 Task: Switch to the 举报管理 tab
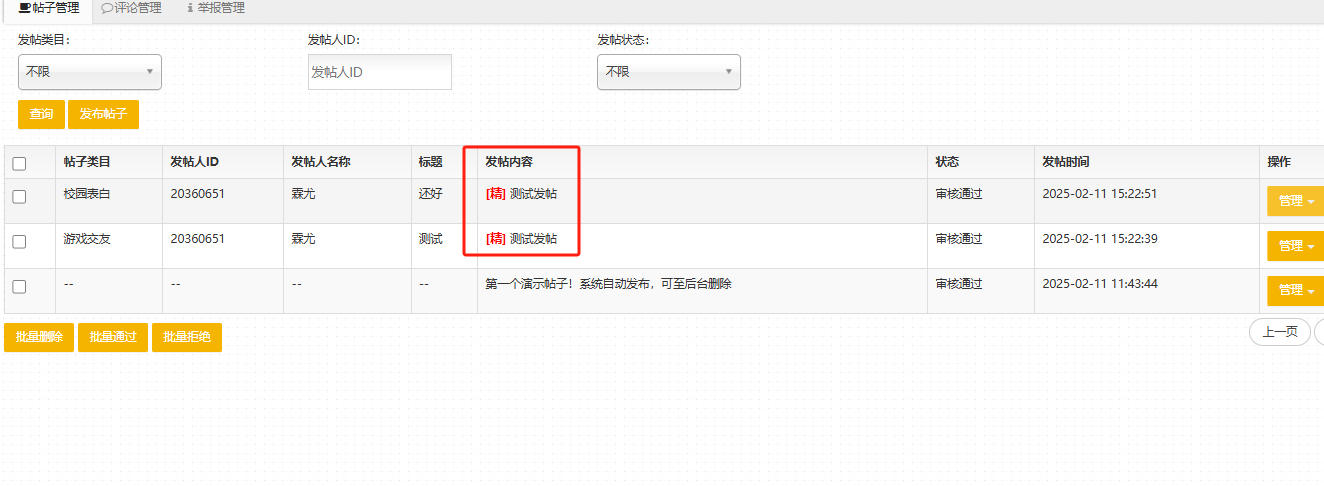coord(216,8)
